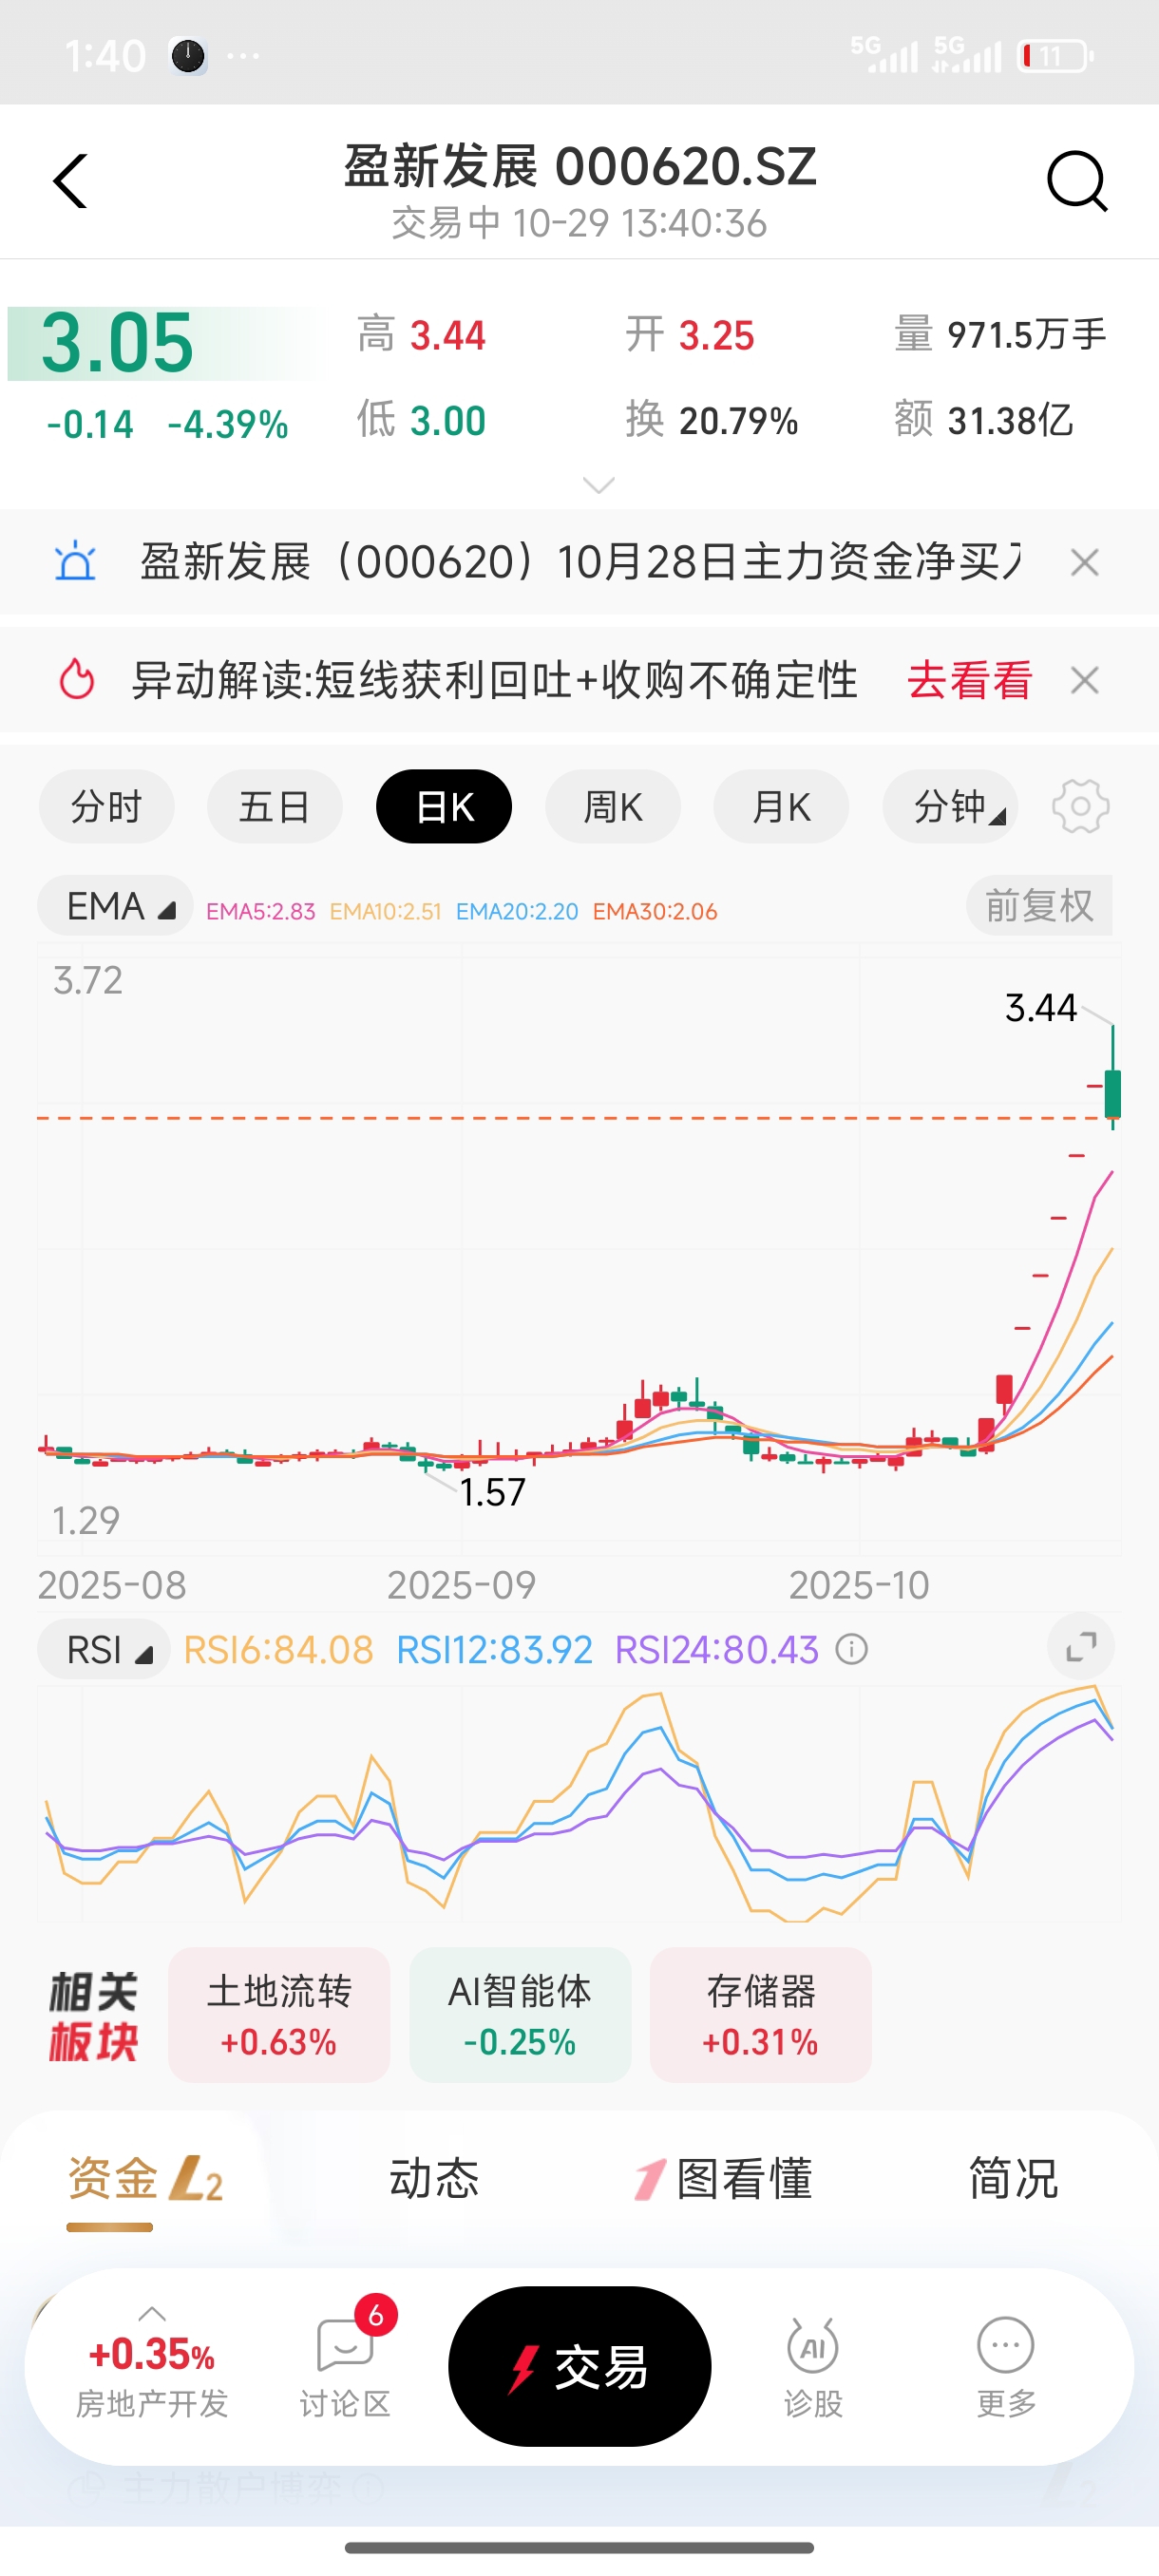Tap the high price 3.44 value
Screen dimensions: 1159x2576
pos(447,335)
